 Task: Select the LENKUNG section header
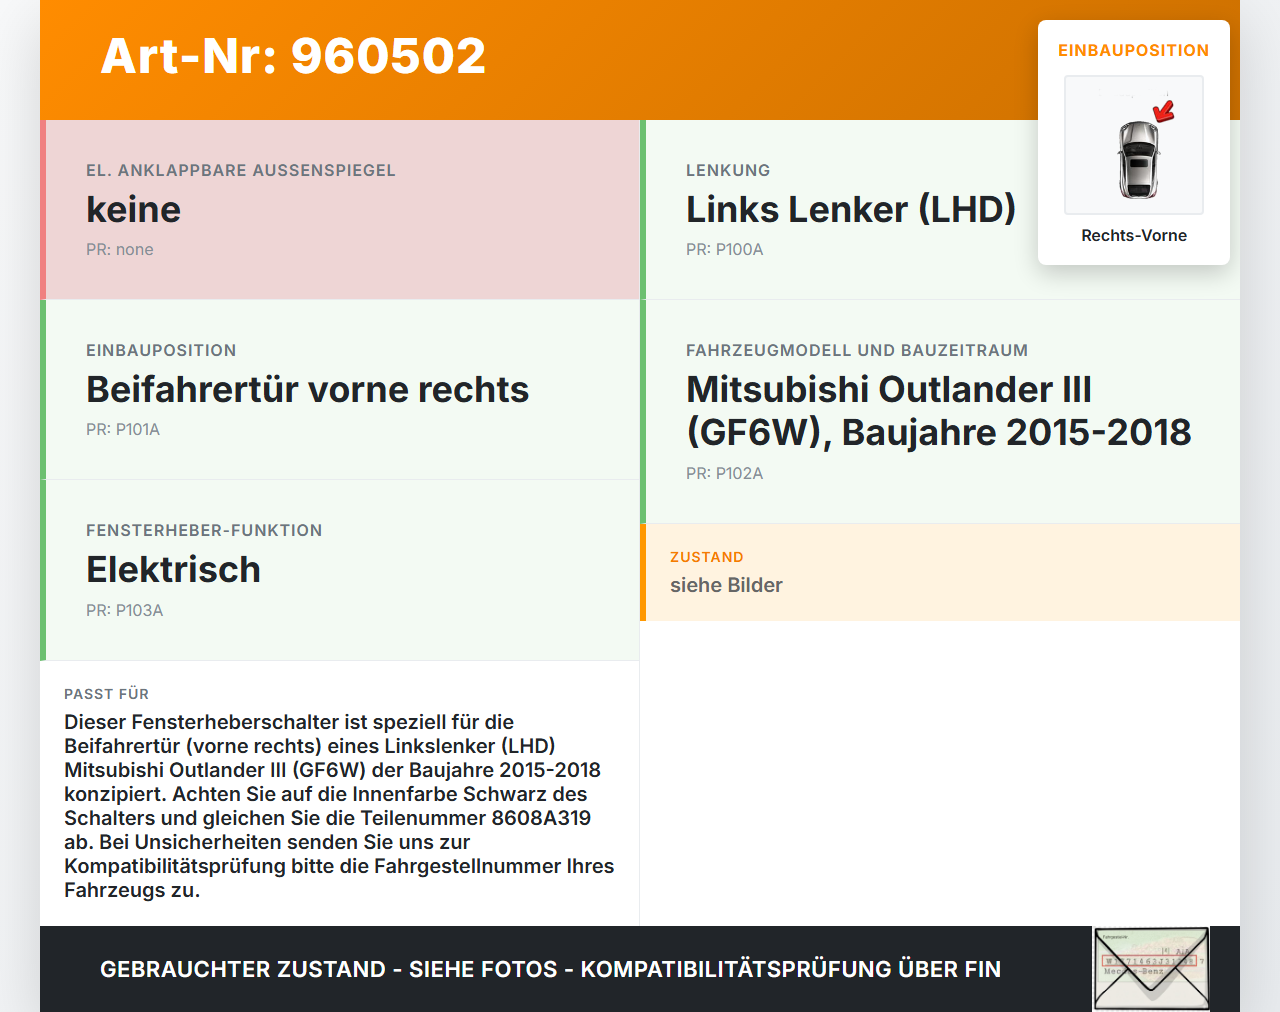pos(728,170)
